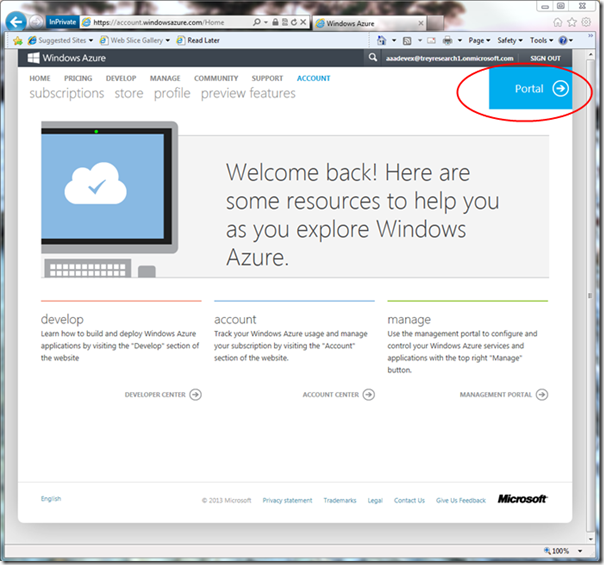This screenshot has width=604, height=565.
Task: Open the browser settings gear icon
Action: 586,22
